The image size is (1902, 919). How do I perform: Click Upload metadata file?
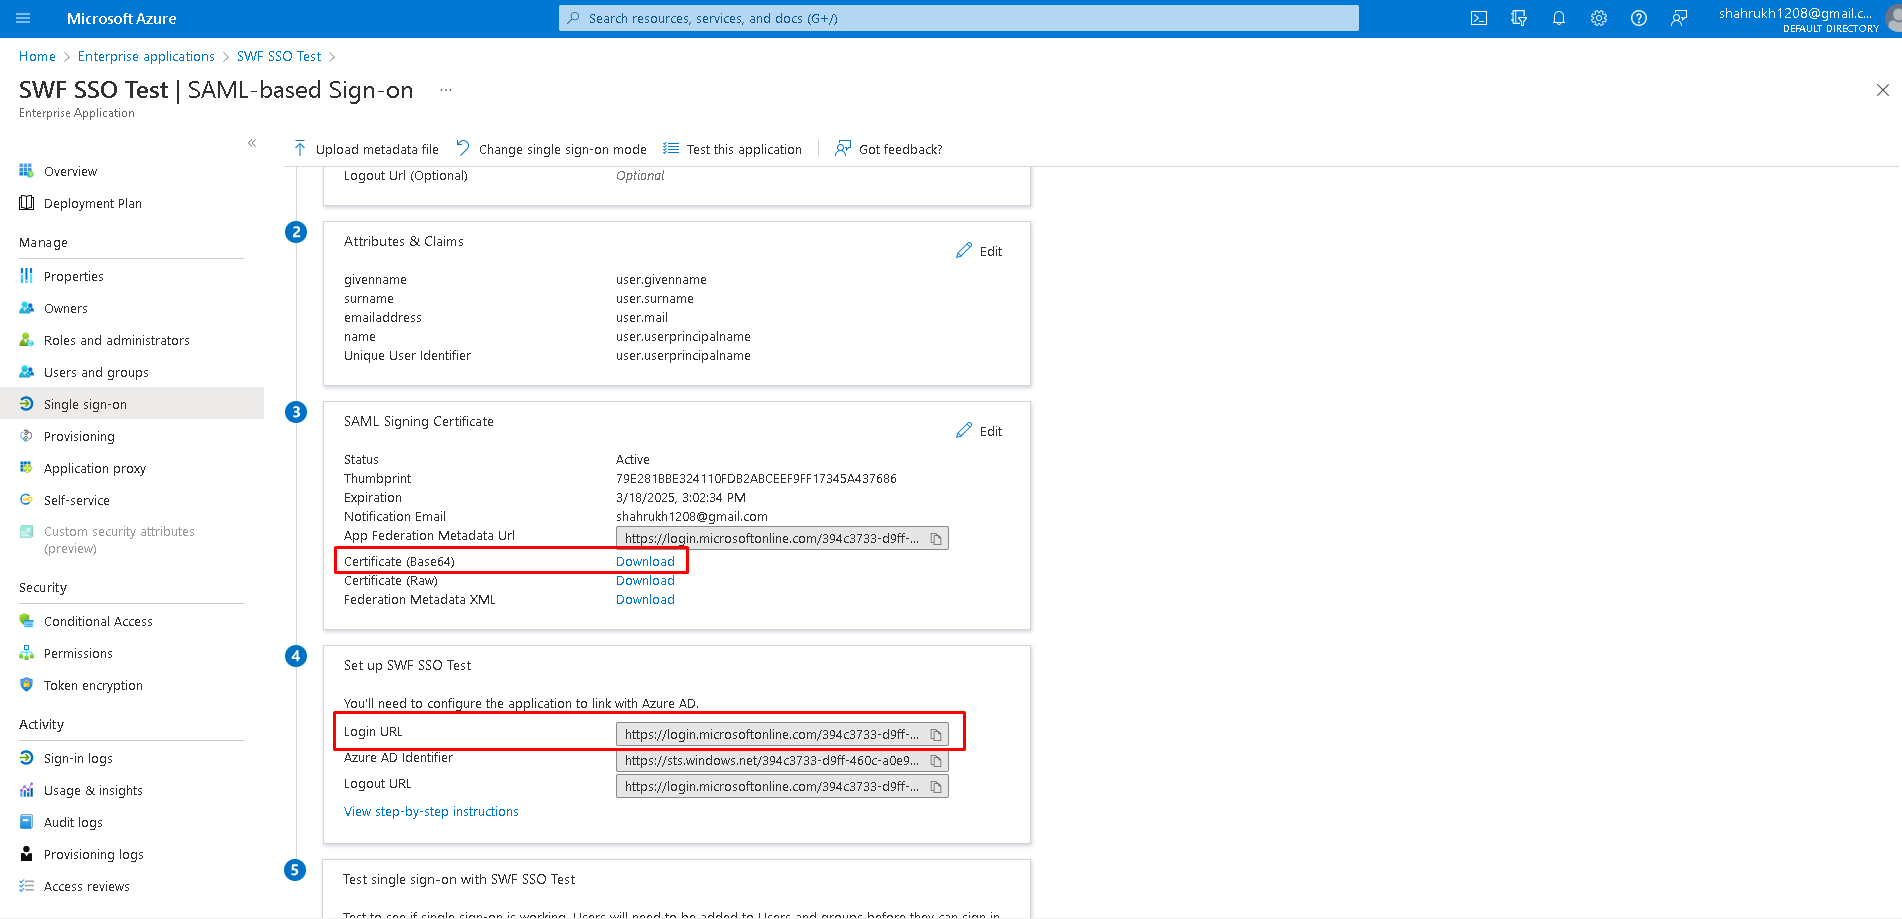coord(366,149)
